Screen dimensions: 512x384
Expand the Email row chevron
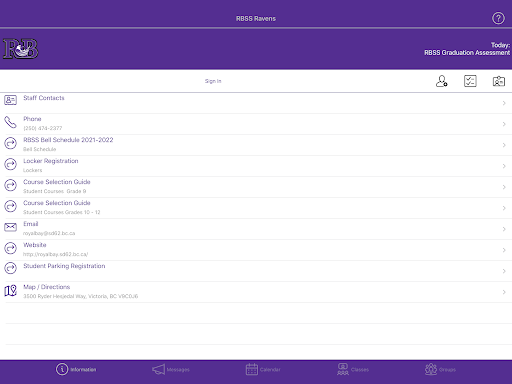(x=504, y=229)
